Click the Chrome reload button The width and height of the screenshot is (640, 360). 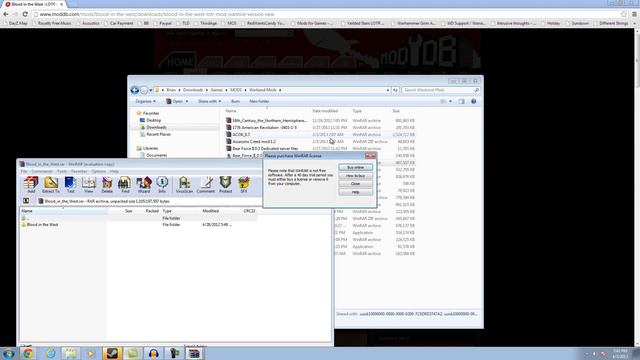(25, 14)
